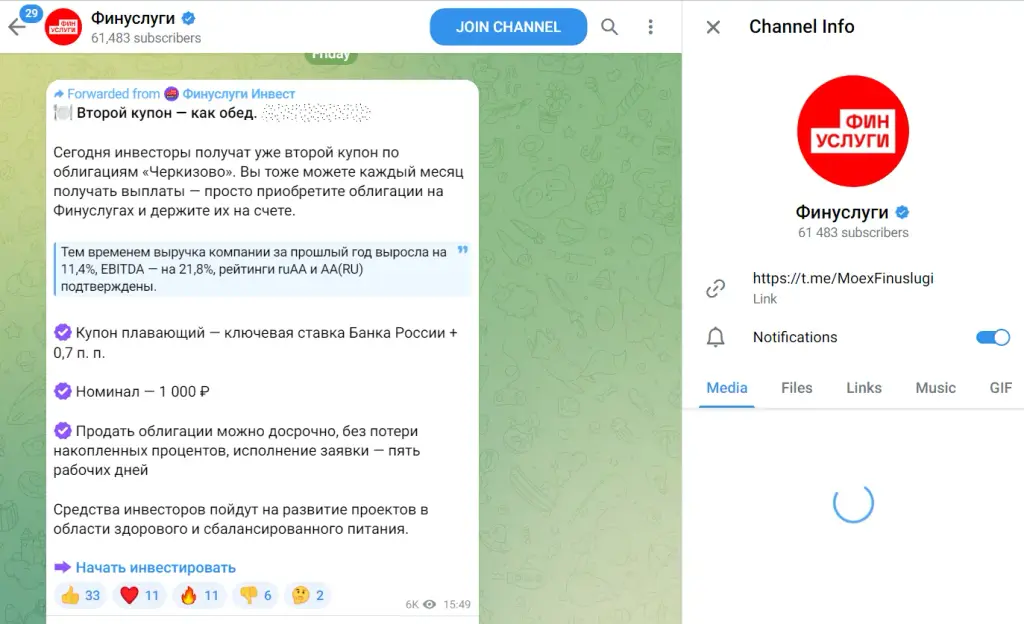
Task: Switch to the Files tab
Action: 797,388
